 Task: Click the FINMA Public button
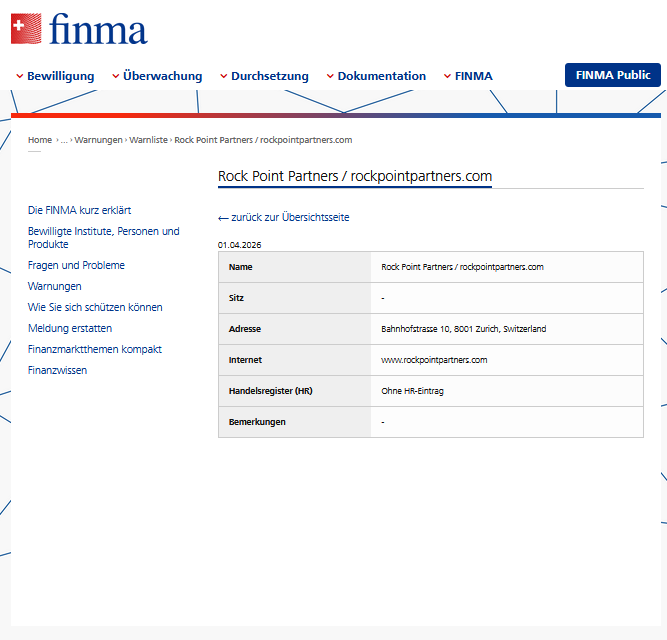(613, 75)
